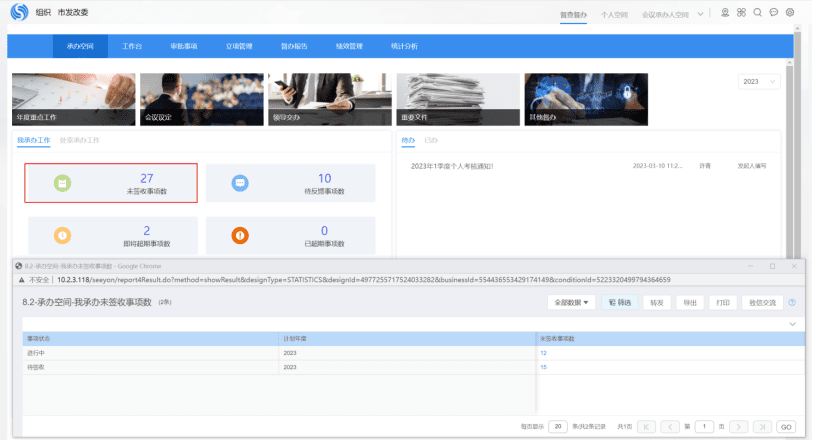The width and height of the screenshot is (813, 440).
Task: Click value 15 in 待签收 row
Action: [x=543, y=367]
